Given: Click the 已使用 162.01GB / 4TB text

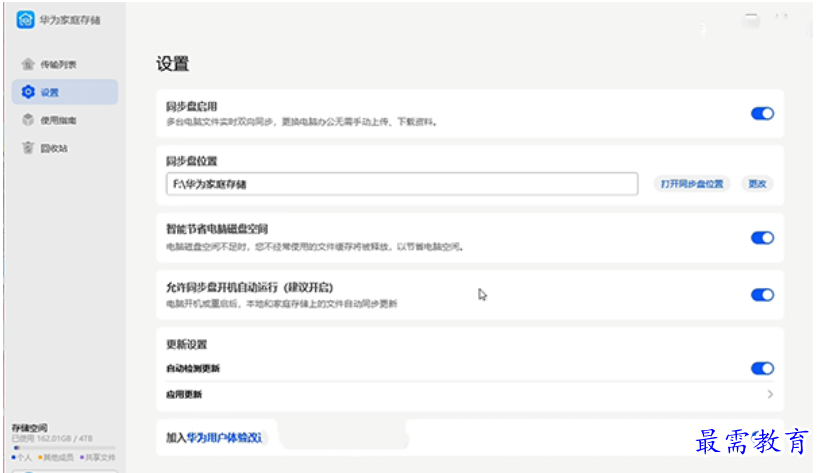Looking at the screenshot, I should tap(52, 439).
